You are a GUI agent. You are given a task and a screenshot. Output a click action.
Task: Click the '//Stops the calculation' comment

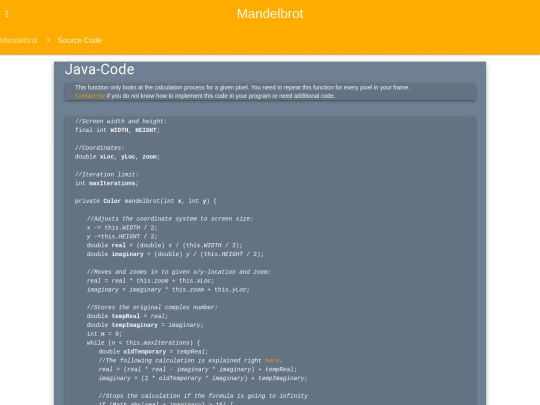pyautogui.click(x=203, y=396)
